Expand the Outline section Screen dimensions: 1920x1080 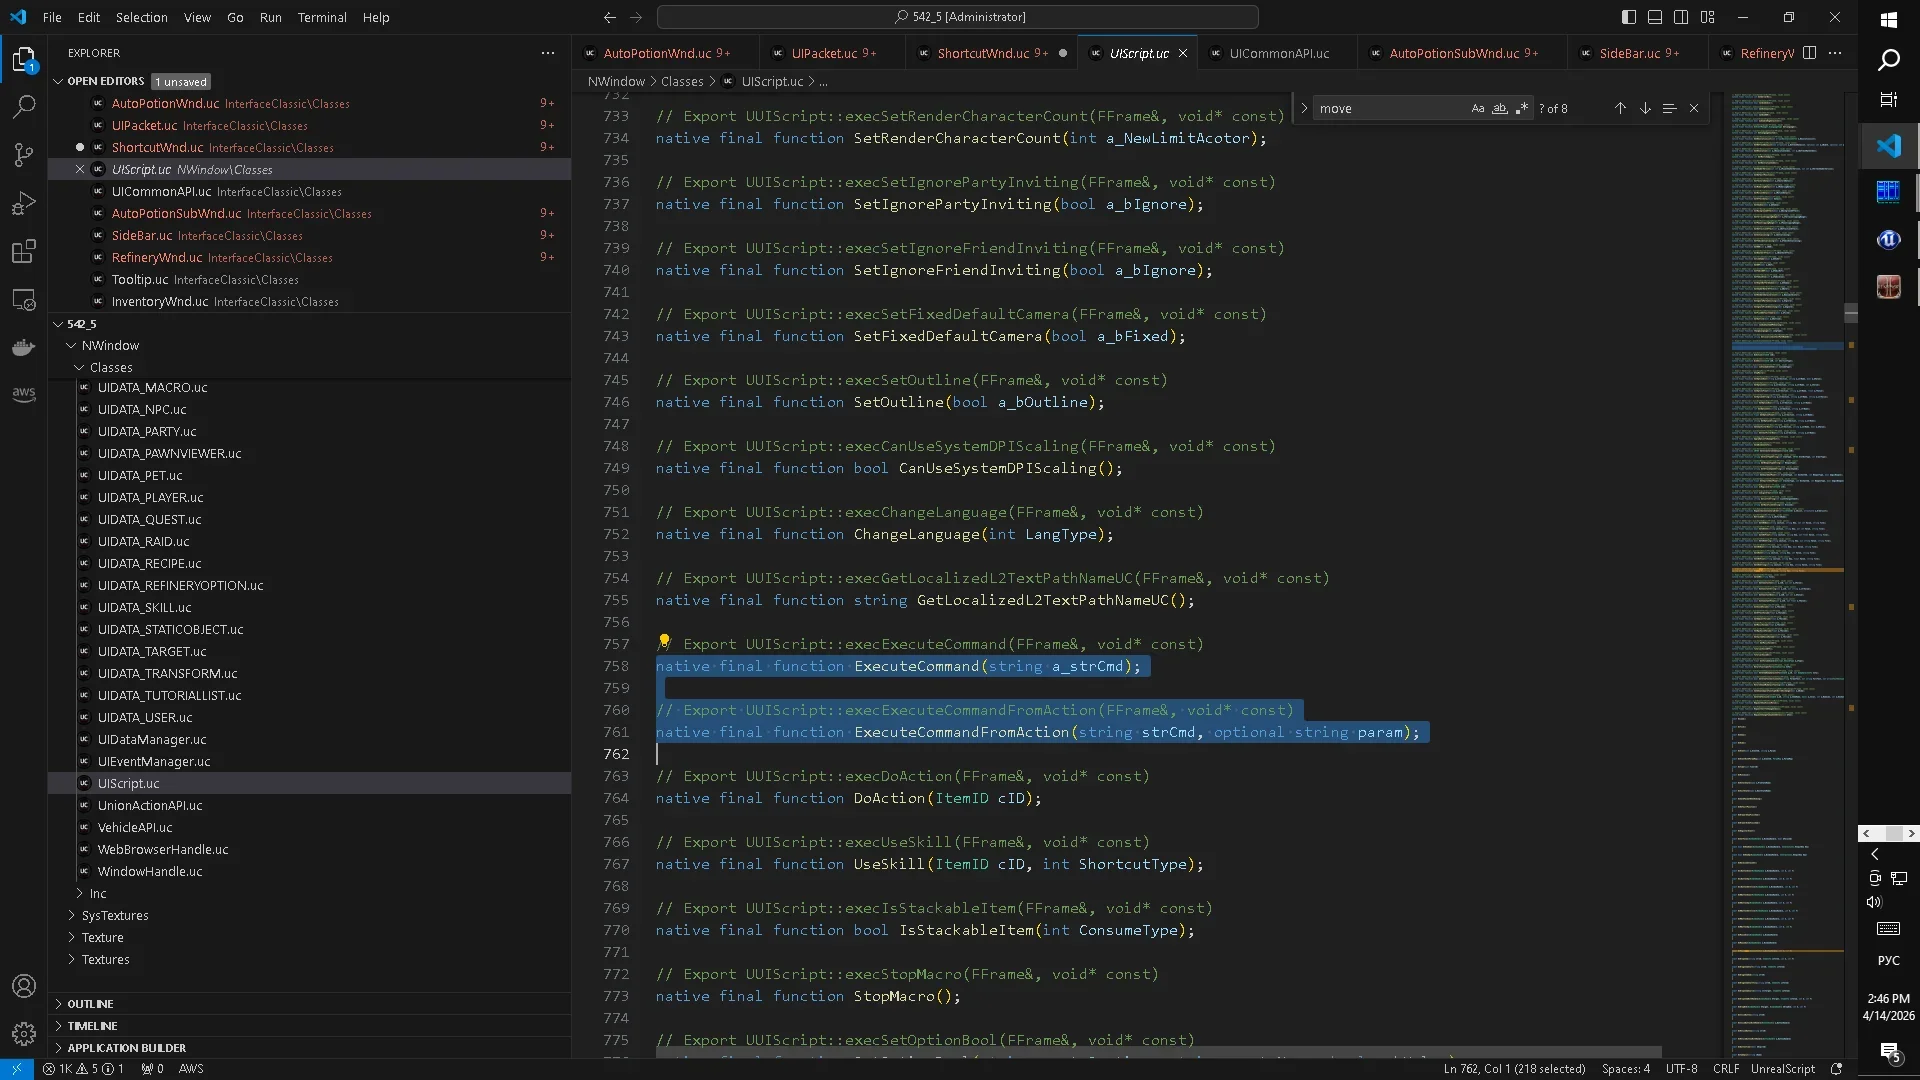coord(90,1004)
